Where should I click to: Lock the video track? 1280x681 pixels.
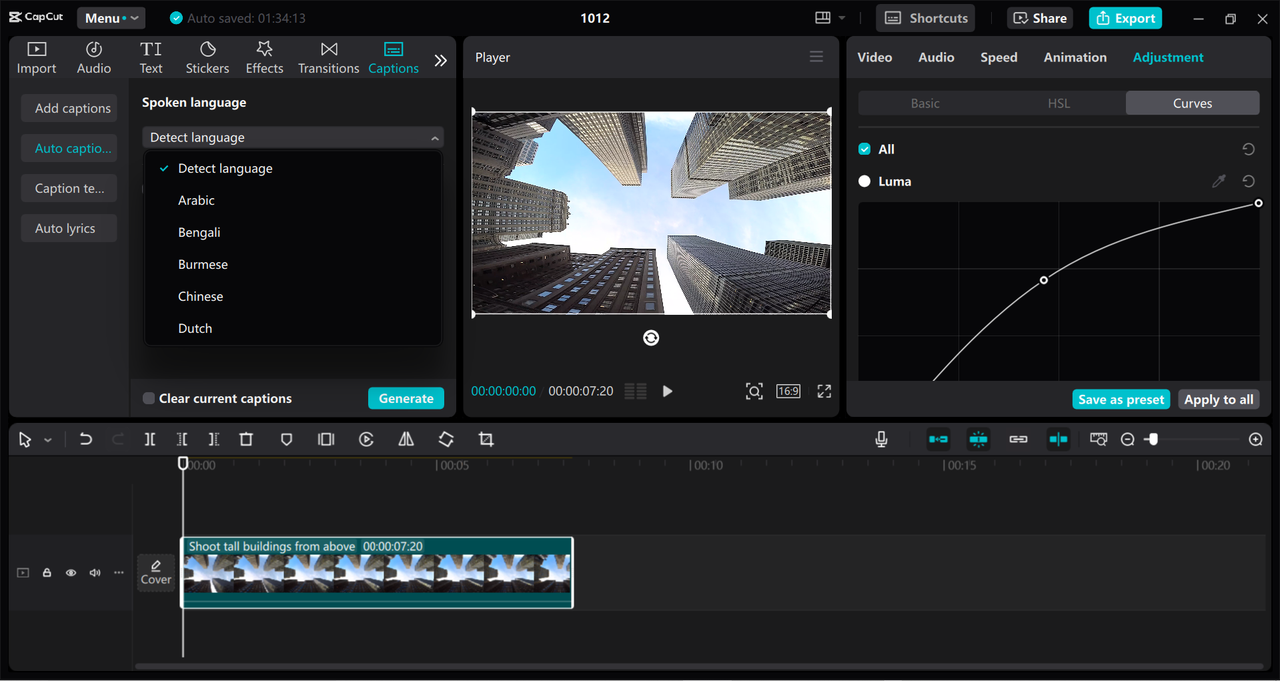tap(46, 572)
